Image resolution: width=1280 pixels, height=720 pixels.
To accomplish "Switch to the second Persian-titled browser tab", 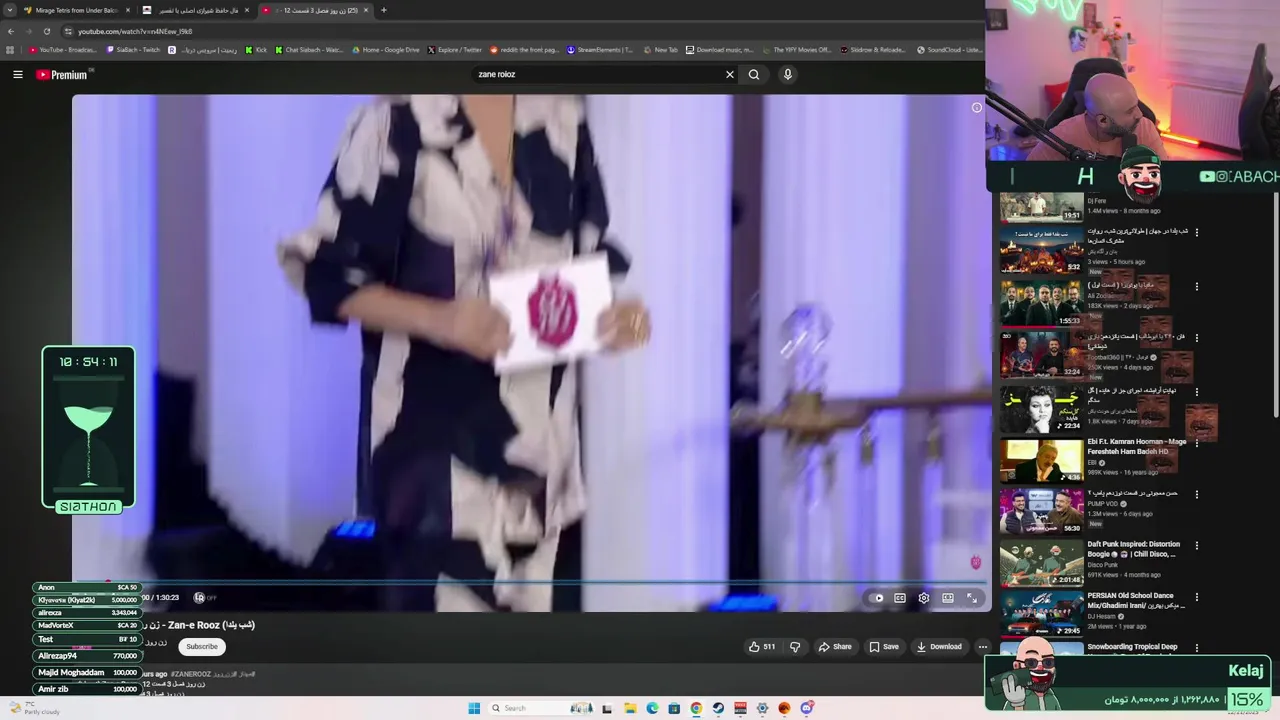I will click(x=196, y=10).
